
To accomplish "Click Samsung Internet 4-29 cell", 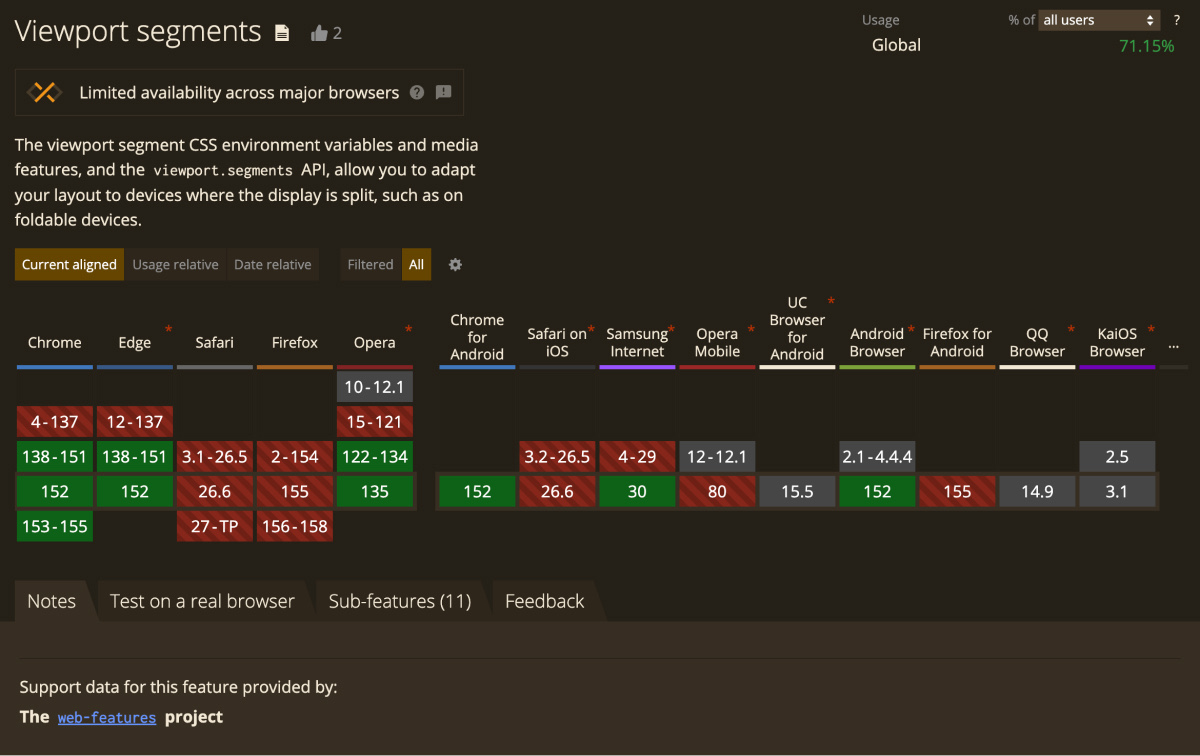I will click(x=637, y=457).
